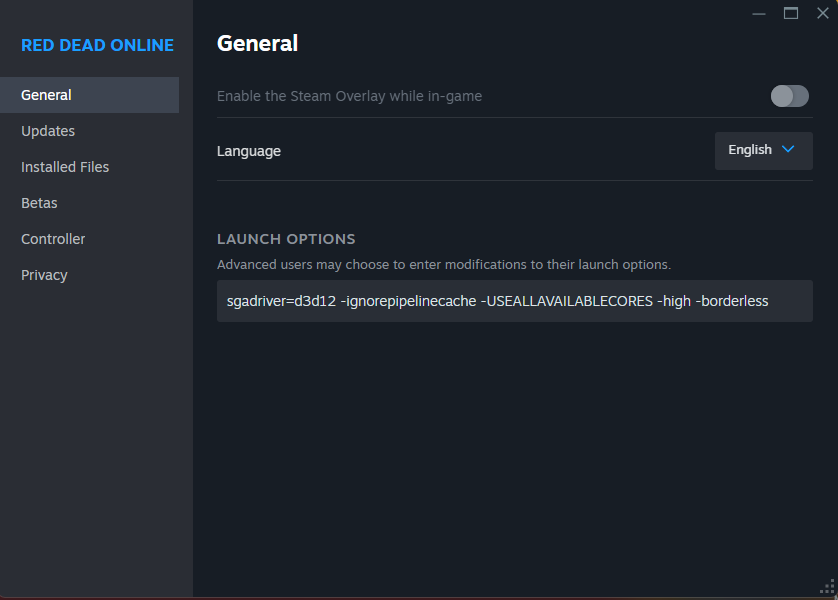The width and height of the screenshot is (838, 600).
Task: Open the Privacy tab
Action: (44, 275)
